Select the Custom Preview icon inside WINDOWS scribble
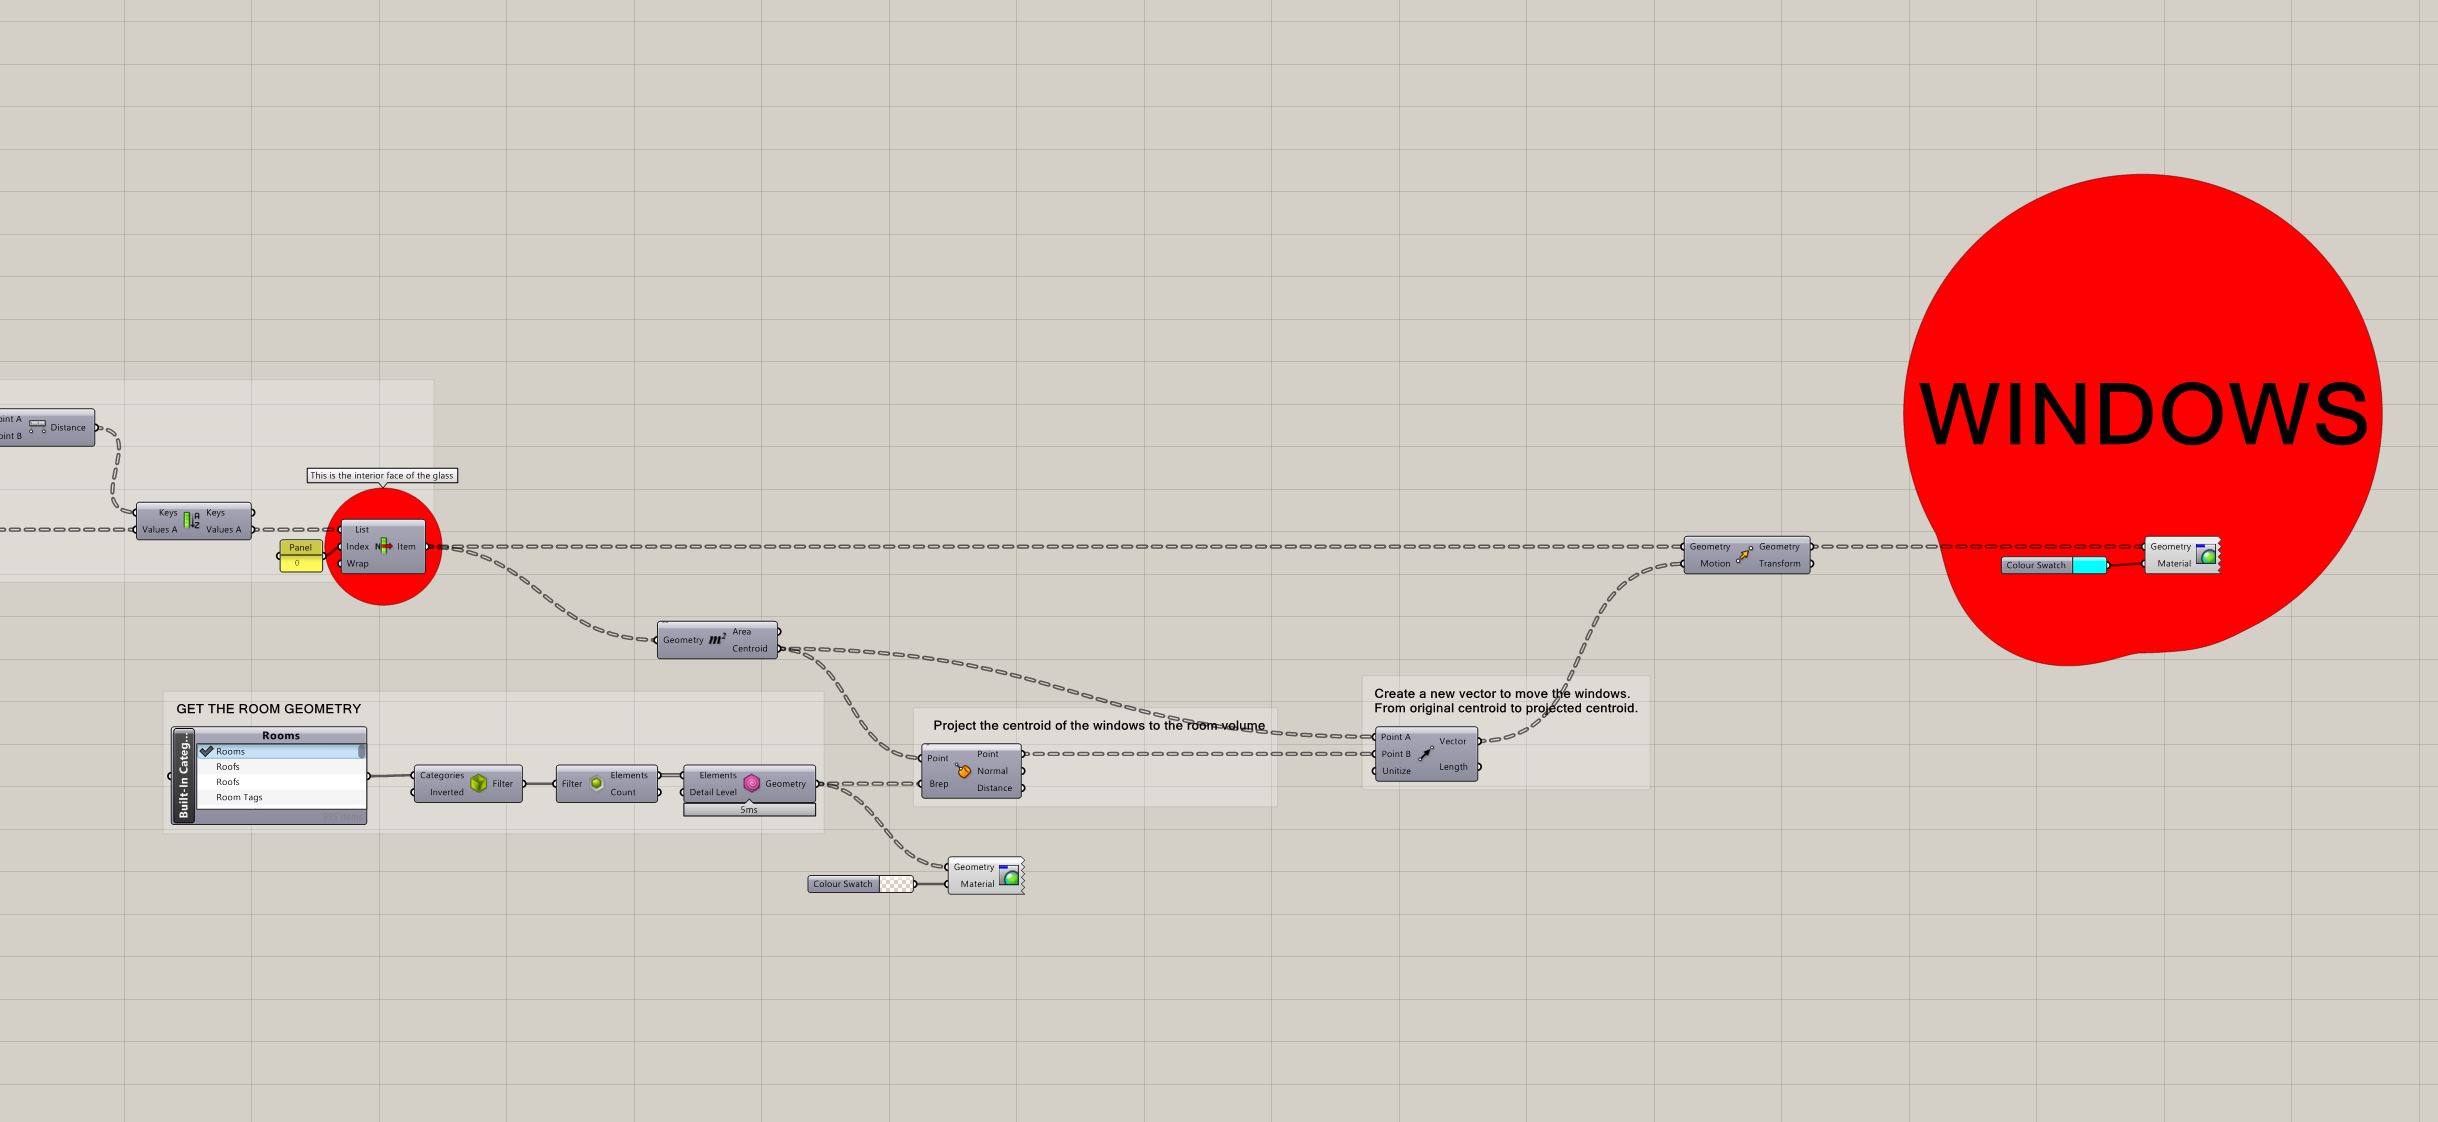The image size is (2438, 1122). click(x=2206, y=554)
